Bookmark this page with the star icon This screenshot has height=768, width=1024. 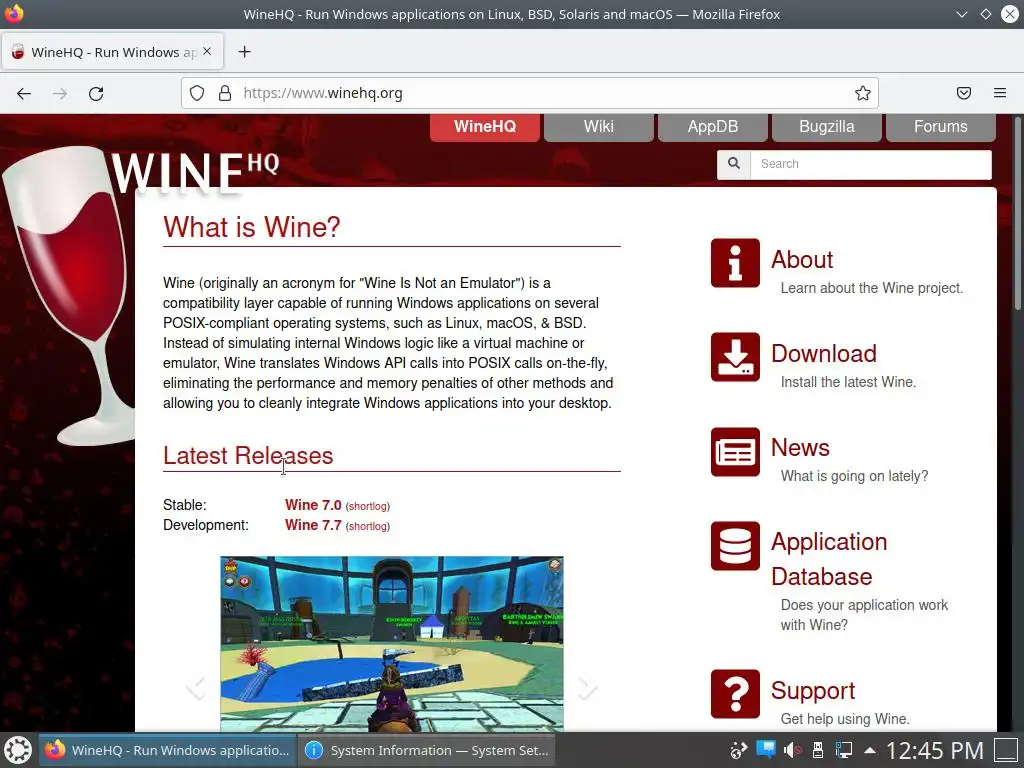863,93
